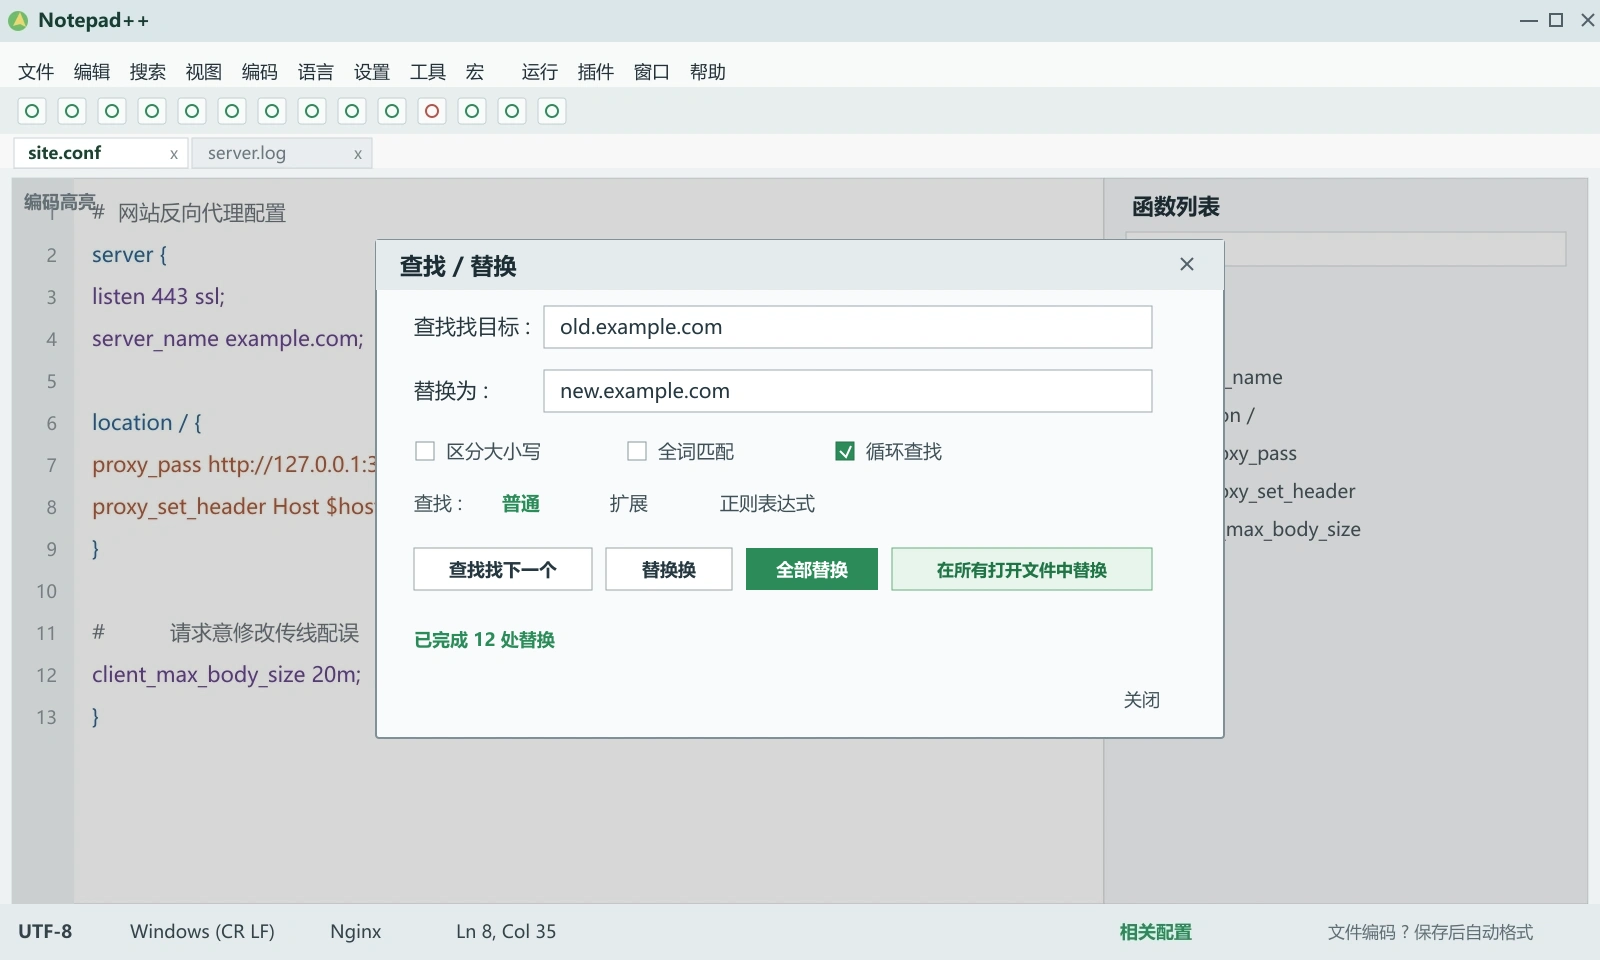Click 文件编码？保存后自动格式 in the status bar
Screen dimensions: 1600x960
point(1430,932)
